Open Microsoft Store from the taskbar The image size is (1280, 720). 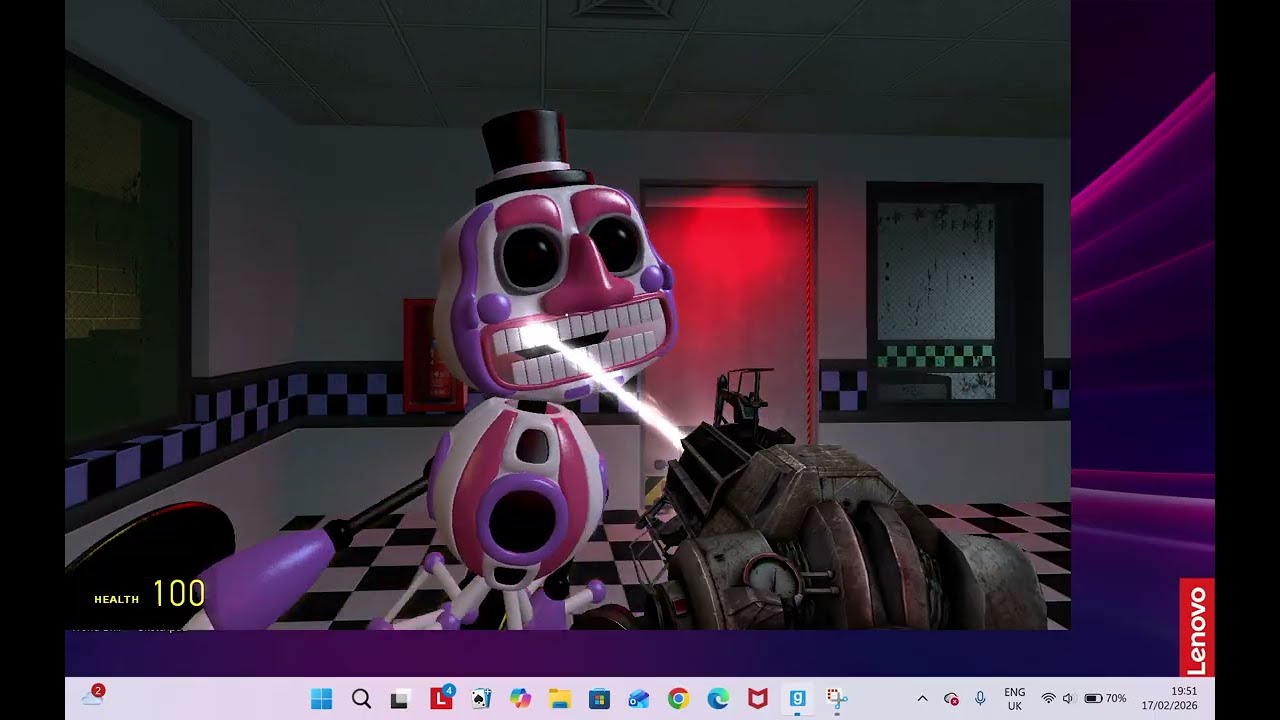[x=599, y=699]
